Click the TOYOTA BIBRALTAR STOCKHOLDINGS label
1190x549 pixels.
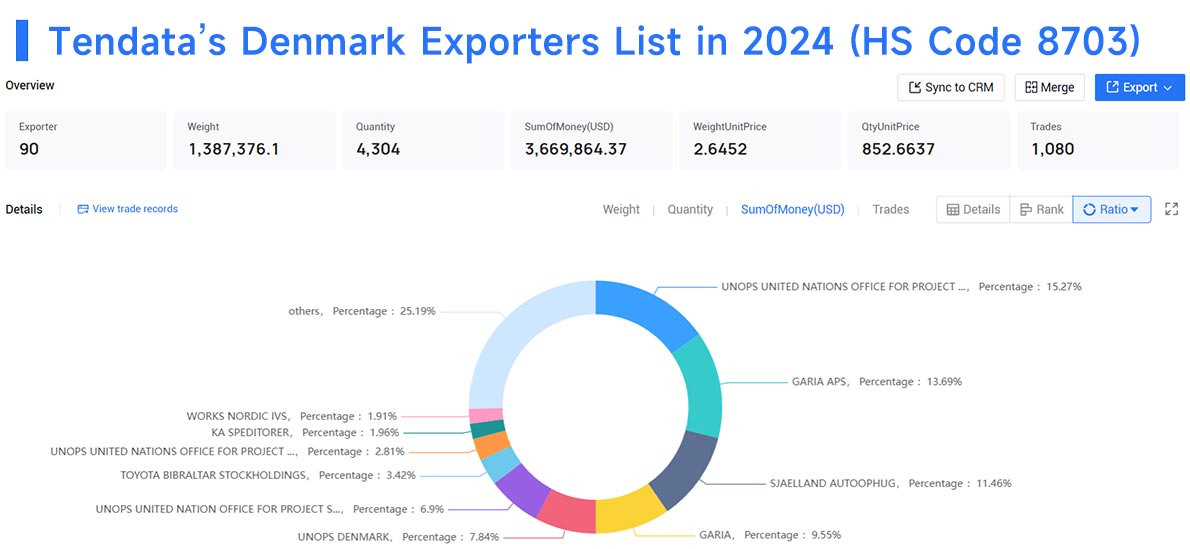coord(268,475)
